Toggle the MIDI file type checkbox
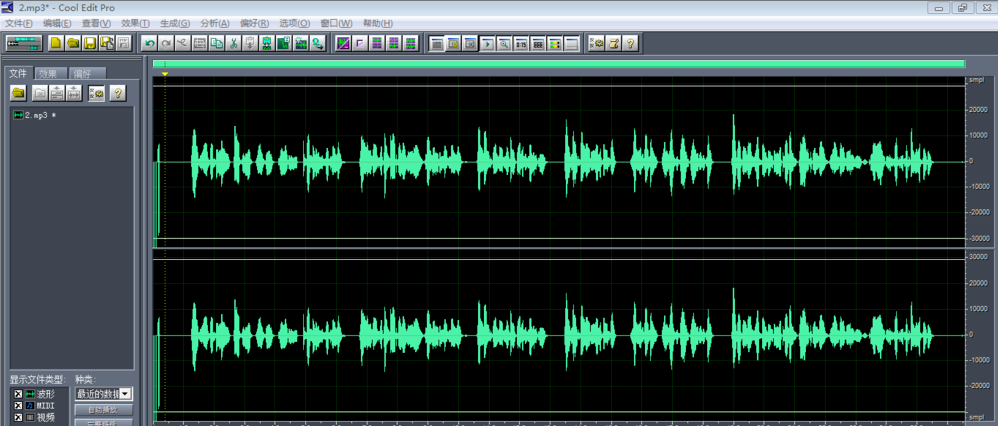The image size is (998, 426). click(16, 405)
